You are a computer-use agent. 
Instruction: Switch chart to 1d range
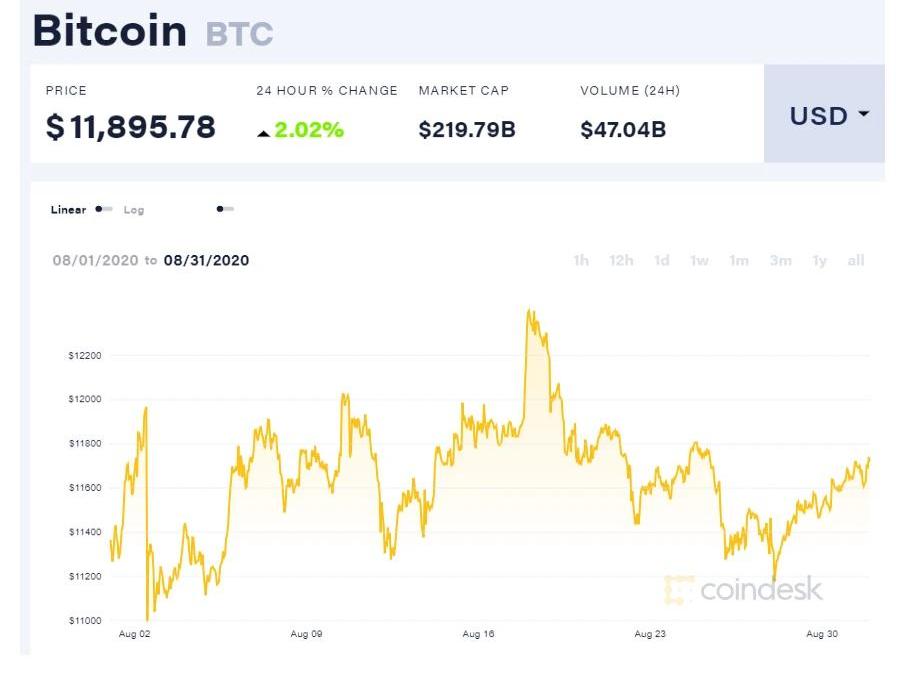(x=661, y=261)
